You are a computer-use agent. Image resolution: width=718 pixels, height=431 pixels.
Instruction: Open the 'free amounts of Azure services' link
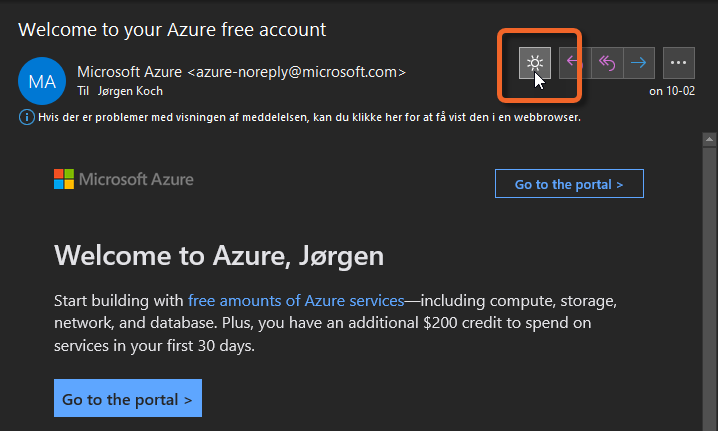[296, 300]
